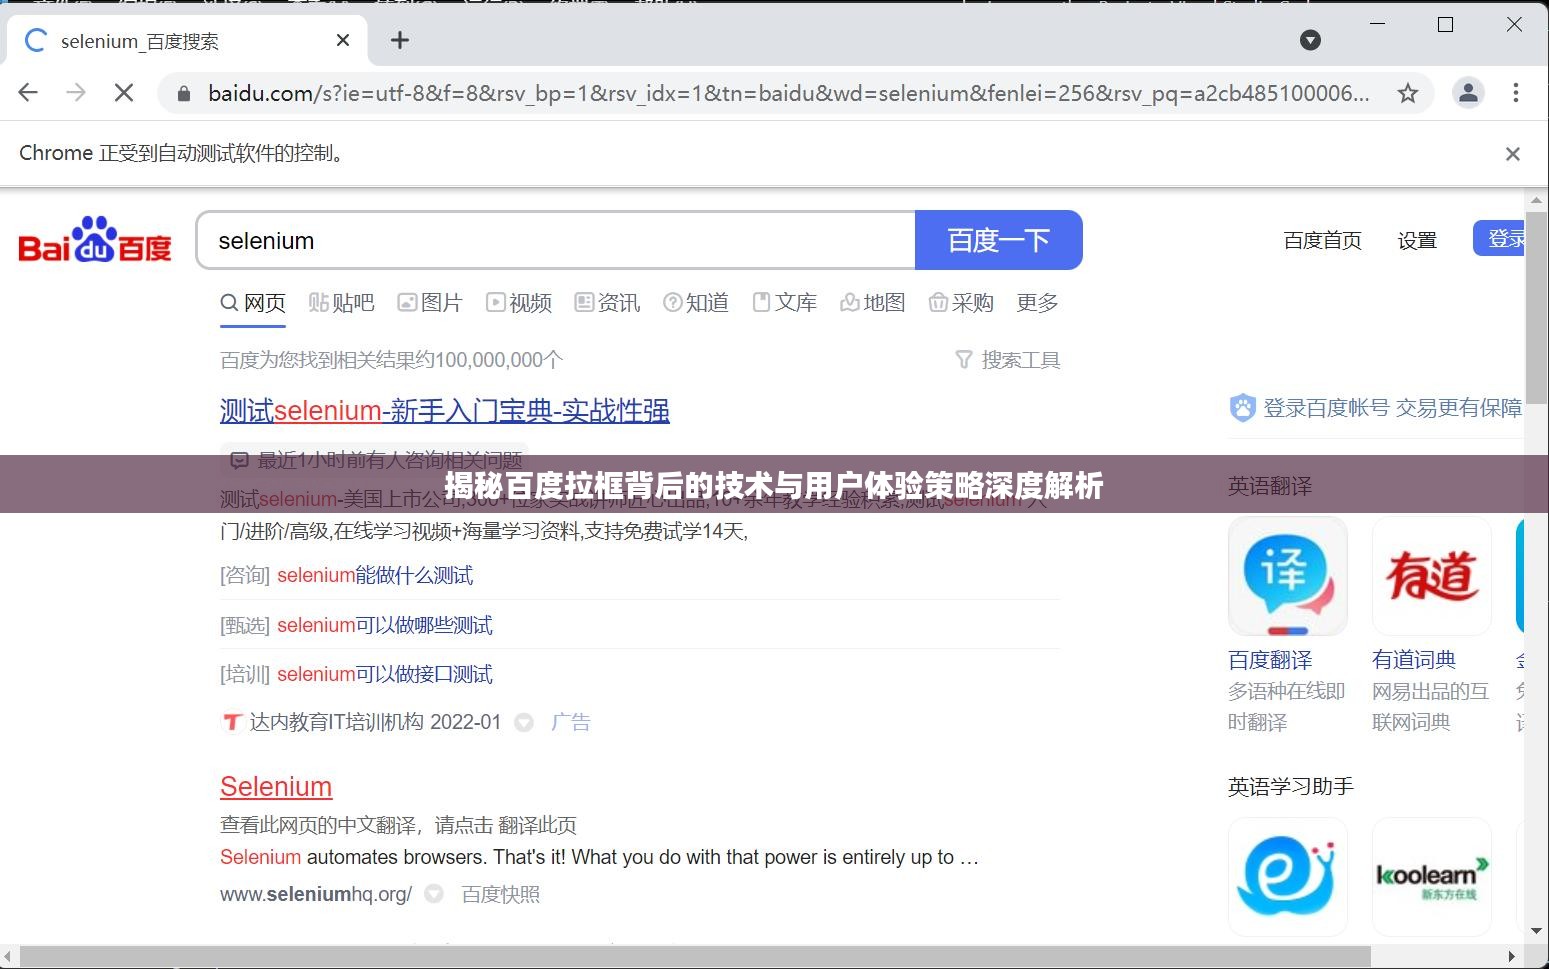
Task: Open Chrome three-dot menu
Action: [1516, 93]
